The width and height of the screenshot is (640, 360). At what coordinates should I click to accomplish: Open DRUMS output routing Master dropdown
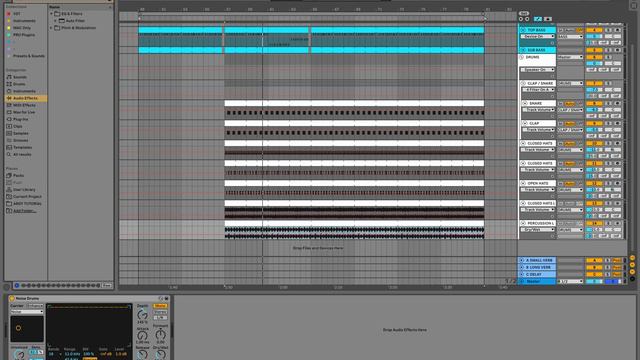(x=571, y=58)
